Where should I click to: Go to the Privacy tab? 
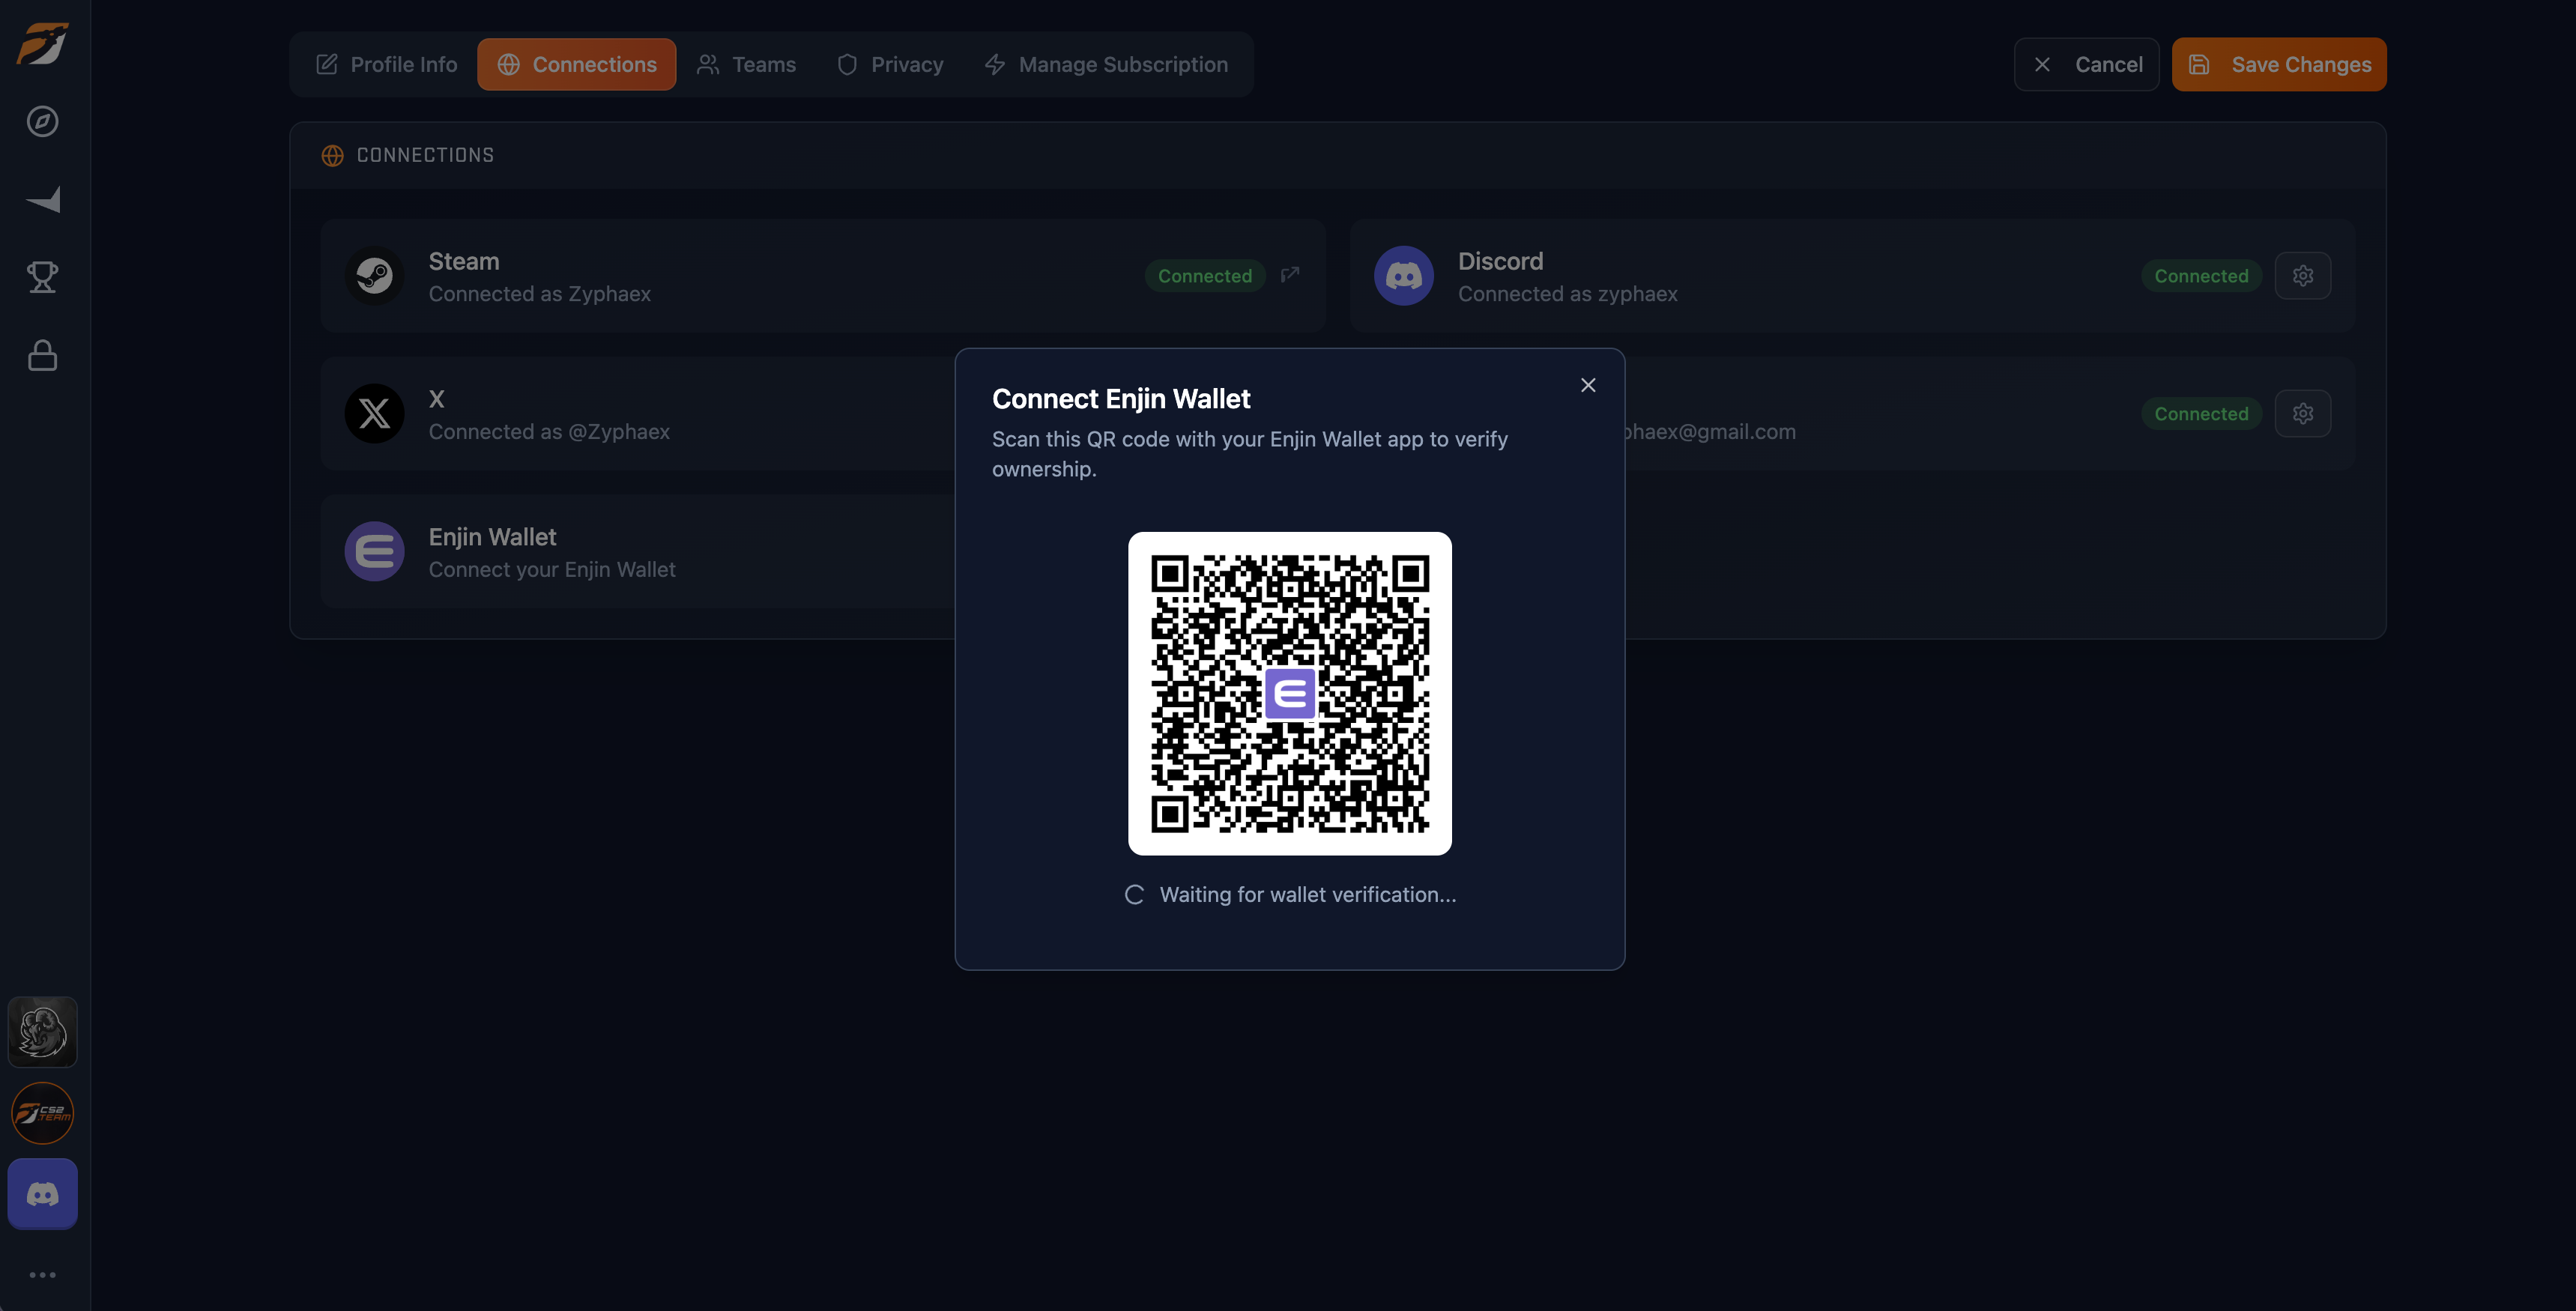coord(890,65)
